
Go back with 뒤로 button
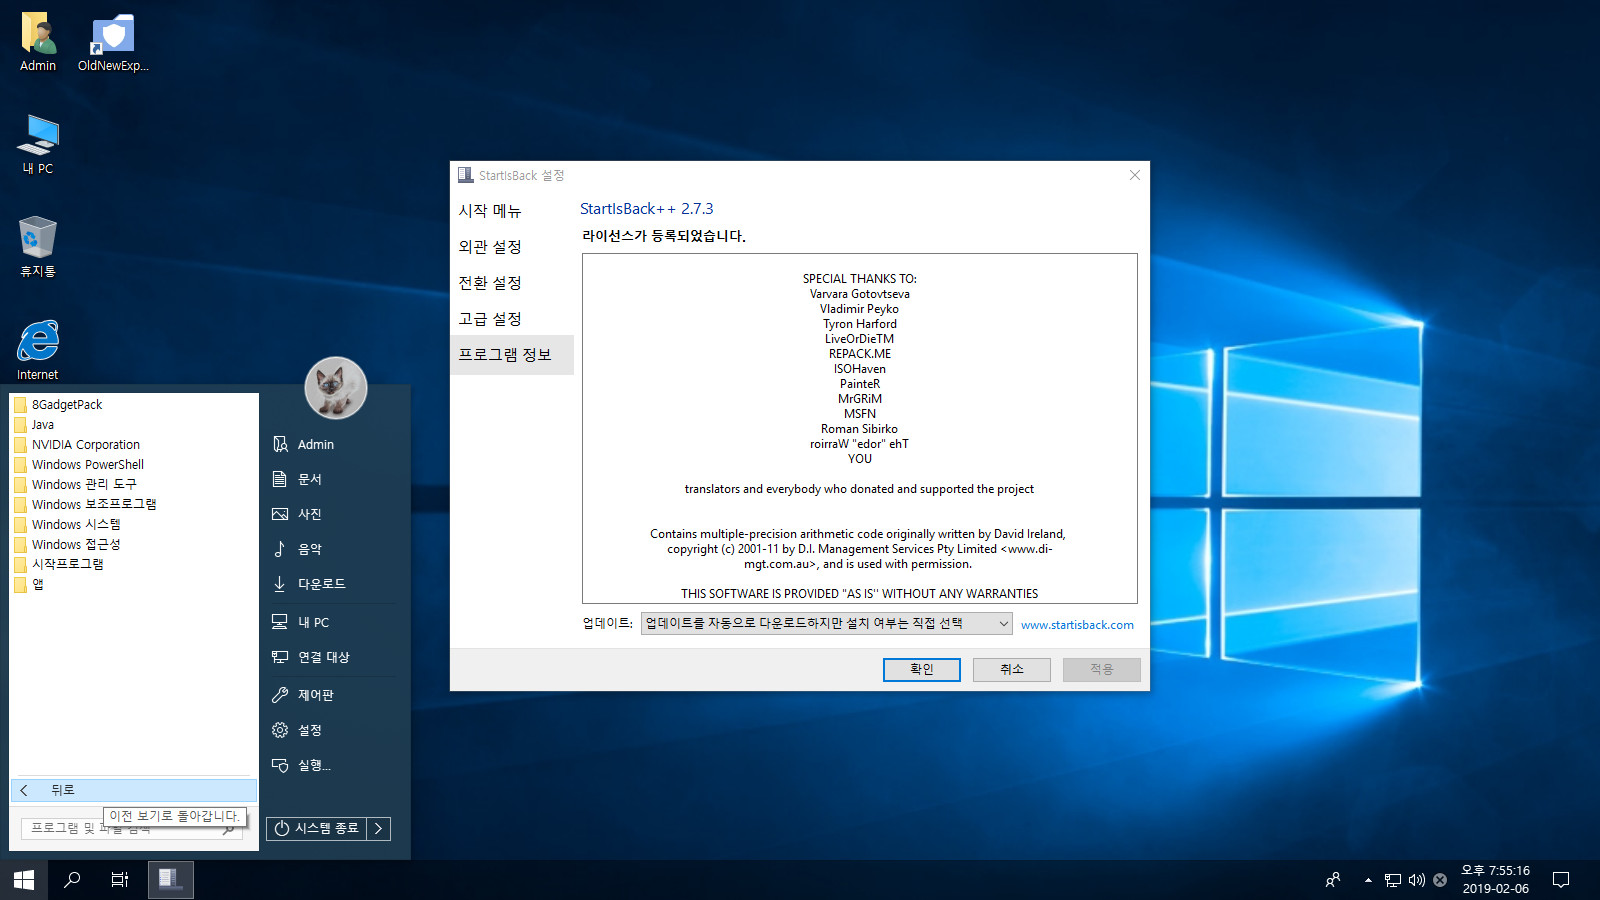134,790
